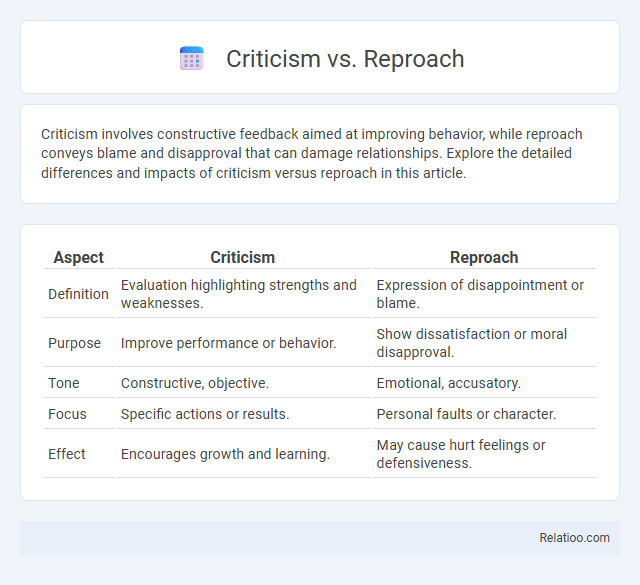The image size is (640, 585).
Task: Click 'Expression of disappointment or blame.' cell
Action: coord(484,294)
